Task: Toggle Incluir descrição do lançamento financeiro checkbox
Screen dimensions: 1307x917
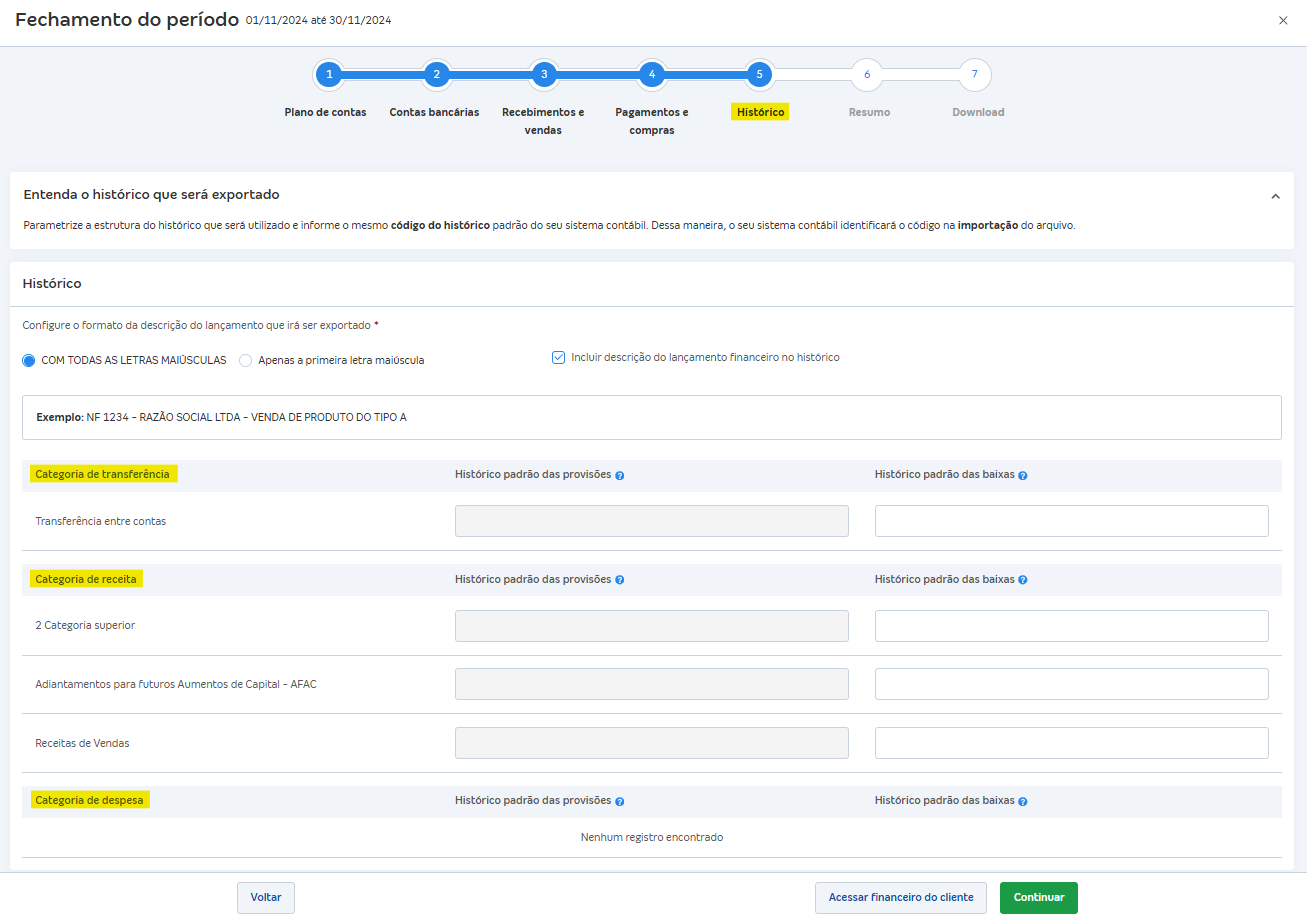Action: 559,358
